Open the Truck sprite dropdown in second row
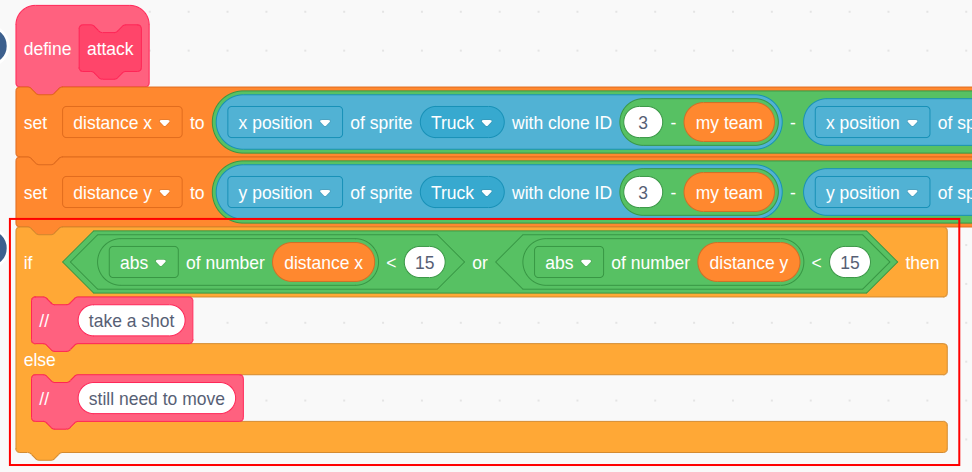 click(x=462, y=193)
